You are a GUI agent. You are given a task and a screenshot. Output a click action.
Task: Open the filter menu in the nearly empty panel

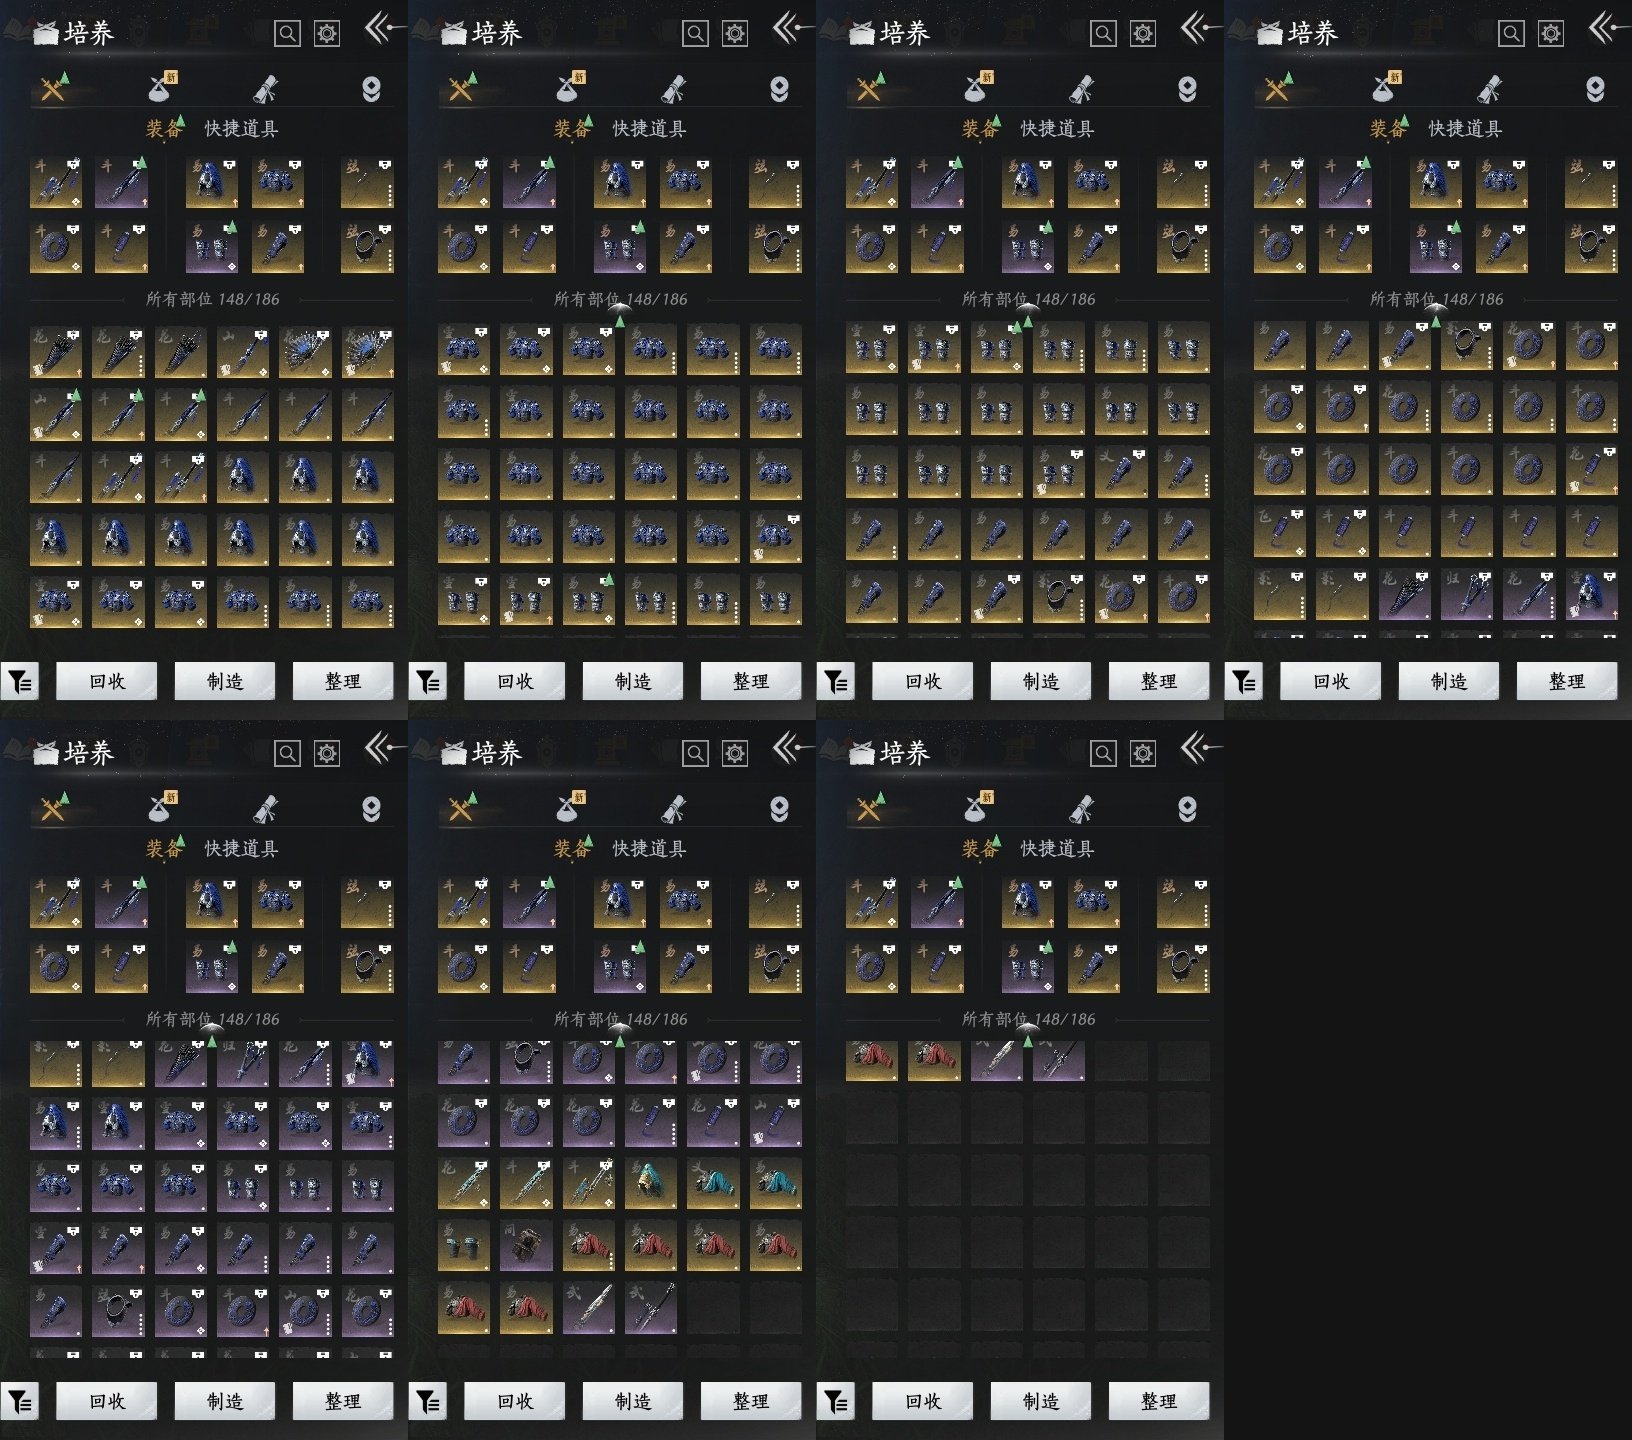[836, 1402]
